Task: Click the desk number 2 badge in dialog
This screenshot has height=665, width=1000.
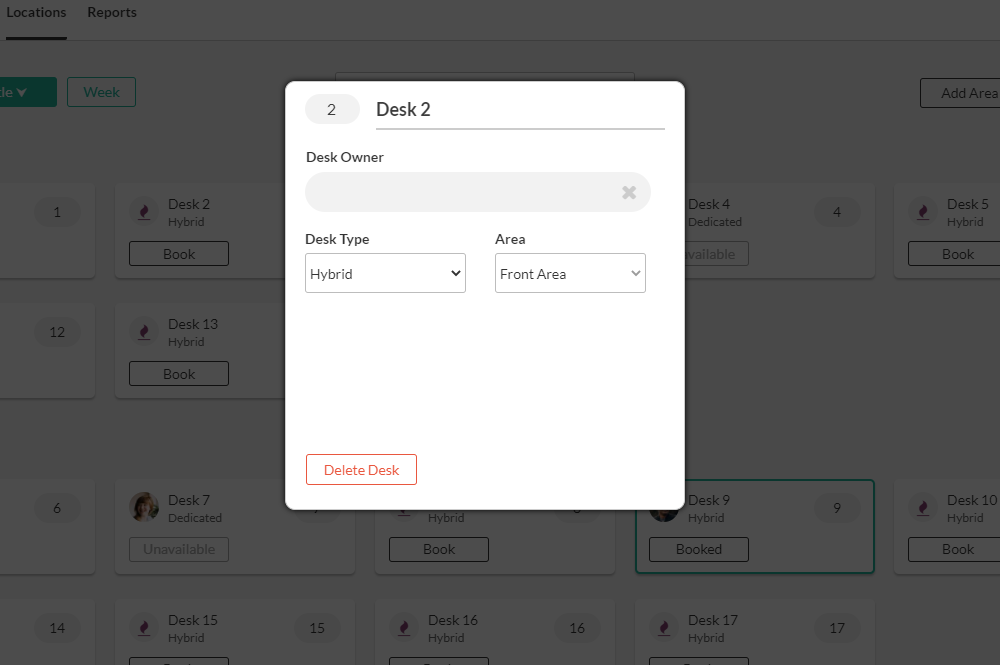Action: 332,110
